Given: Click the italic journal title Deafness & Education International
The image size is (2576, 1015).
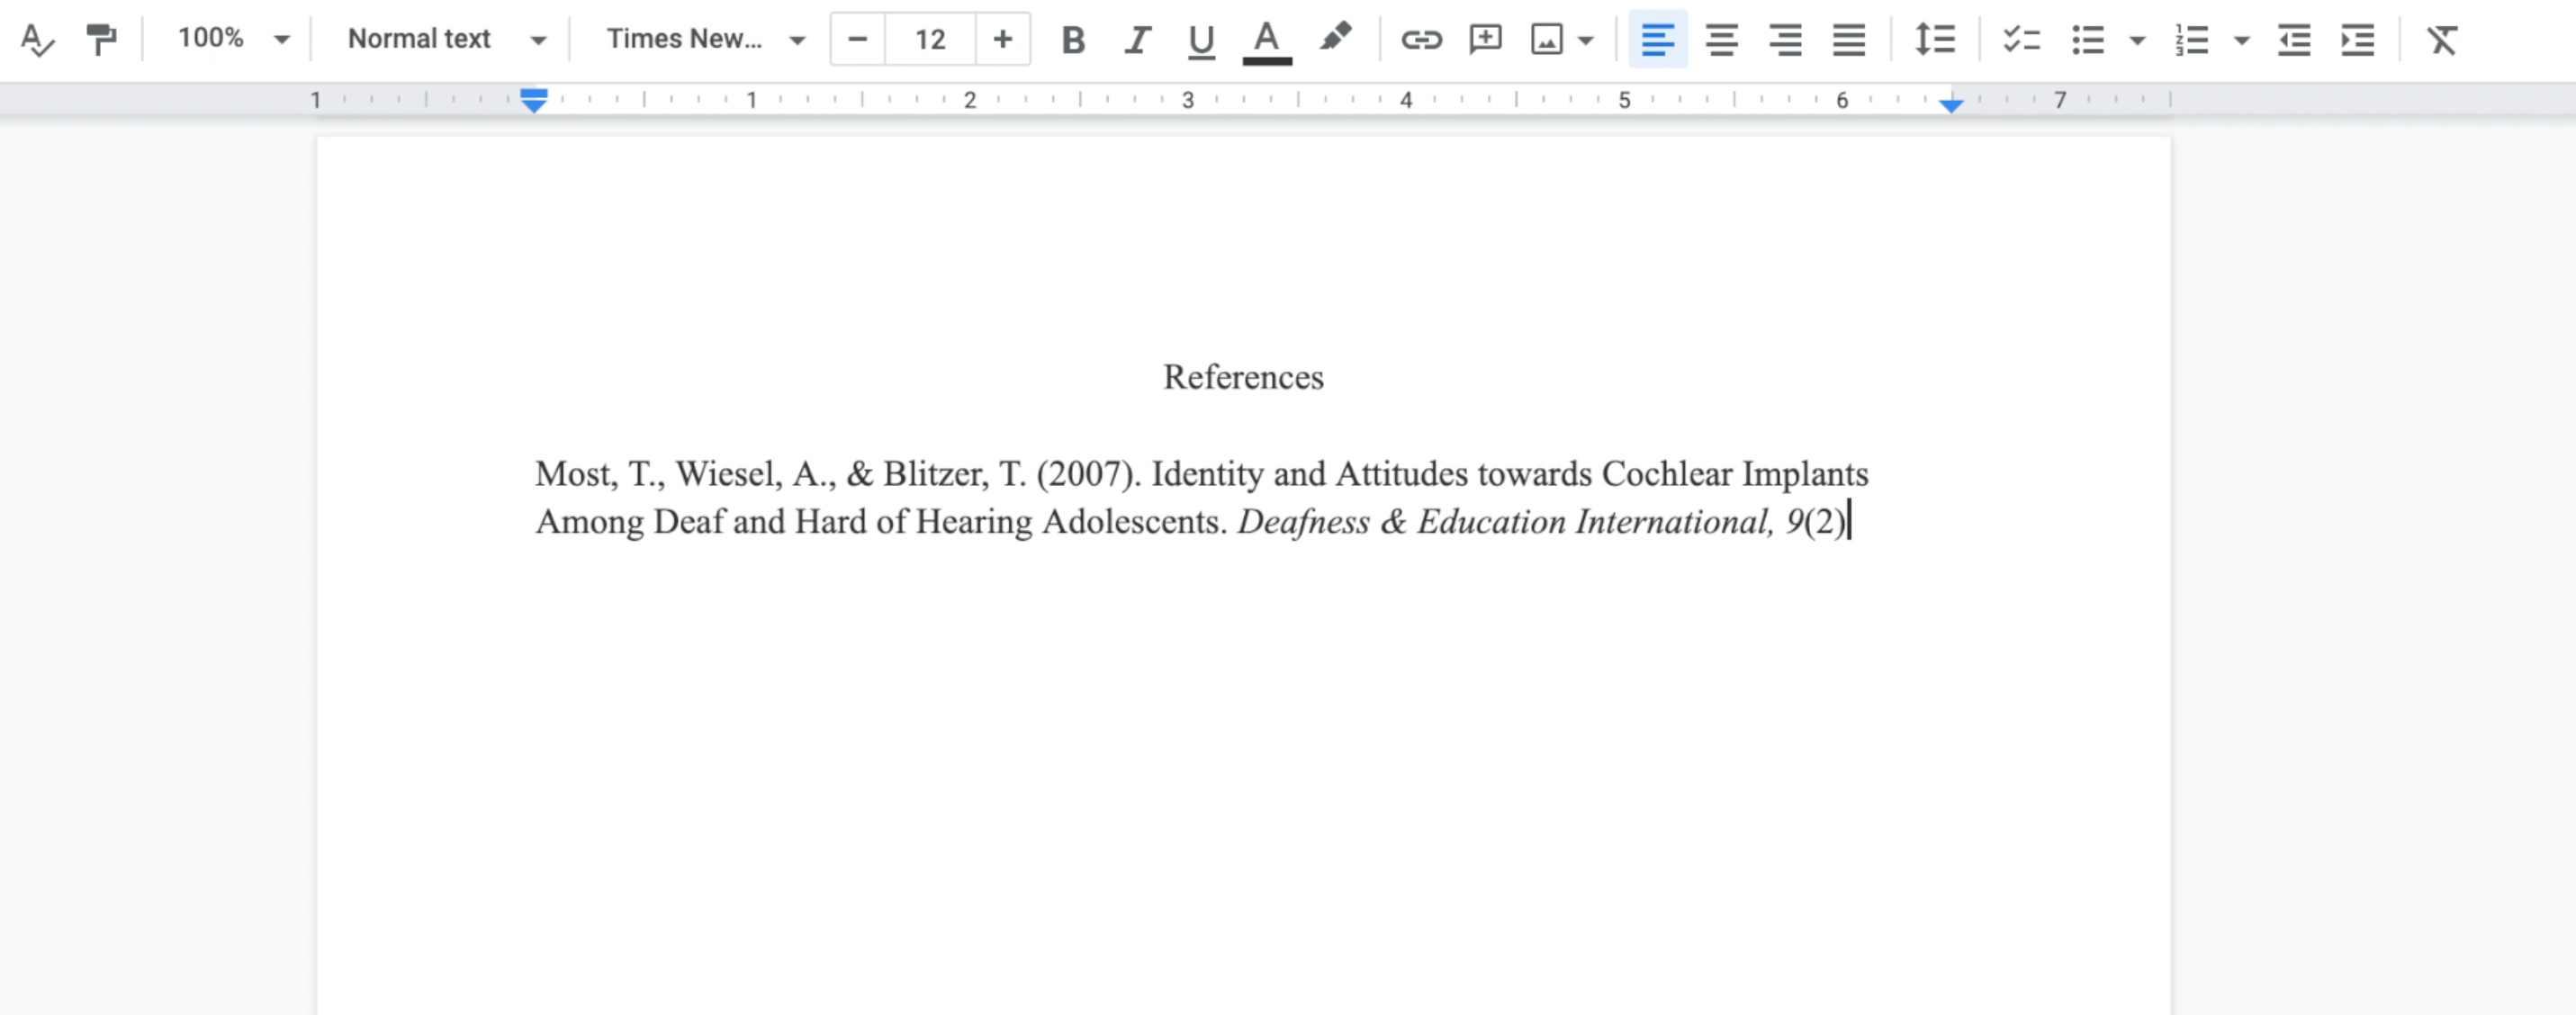Looking at the screenshot, I should coord(1503,522).
